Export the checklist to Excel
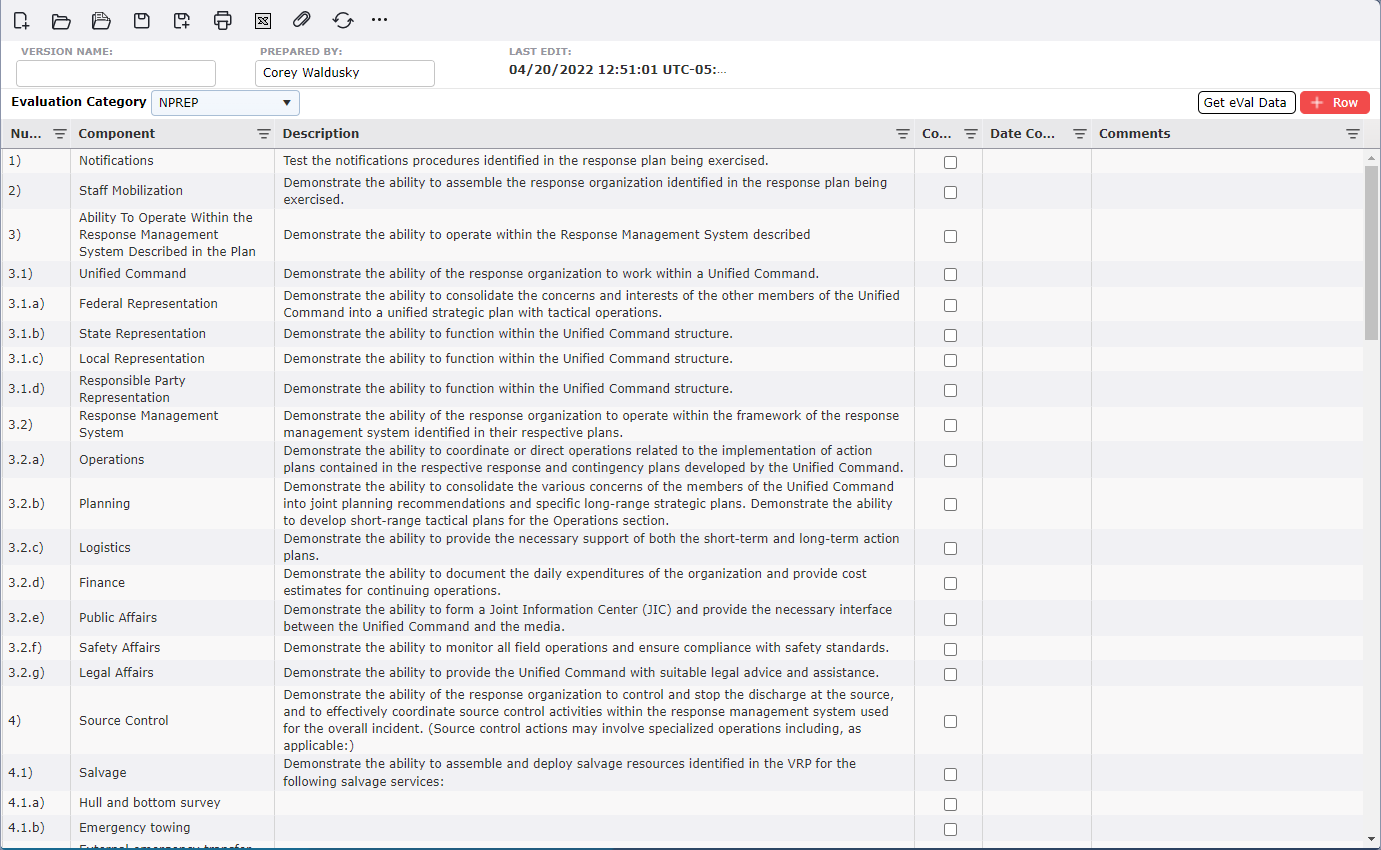The width and height of the screenshot is (1381, 850). point(262,20)
